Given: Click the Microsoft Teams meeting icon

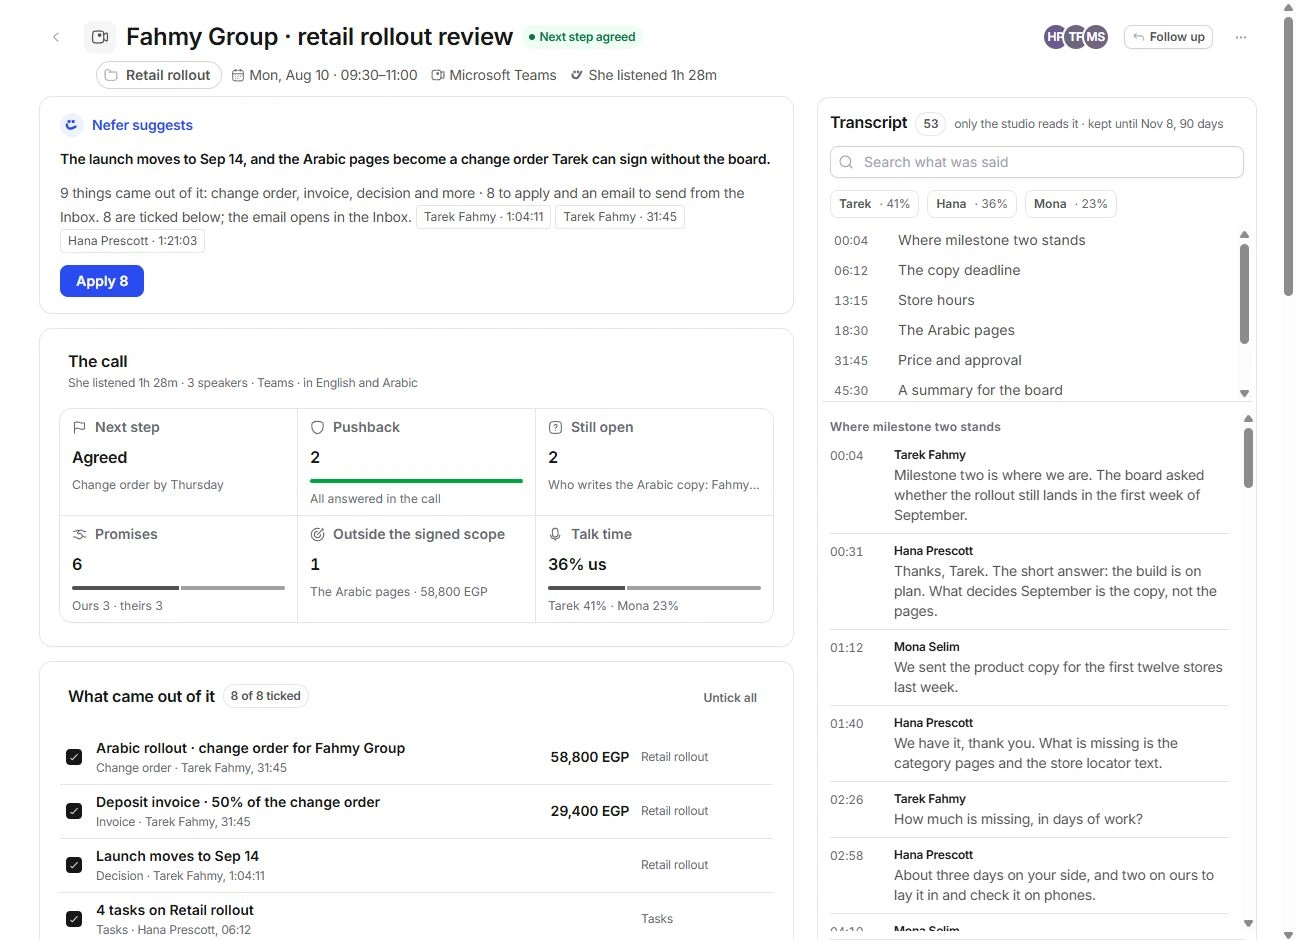Looking at the screenshot, I should pos(438,75).
